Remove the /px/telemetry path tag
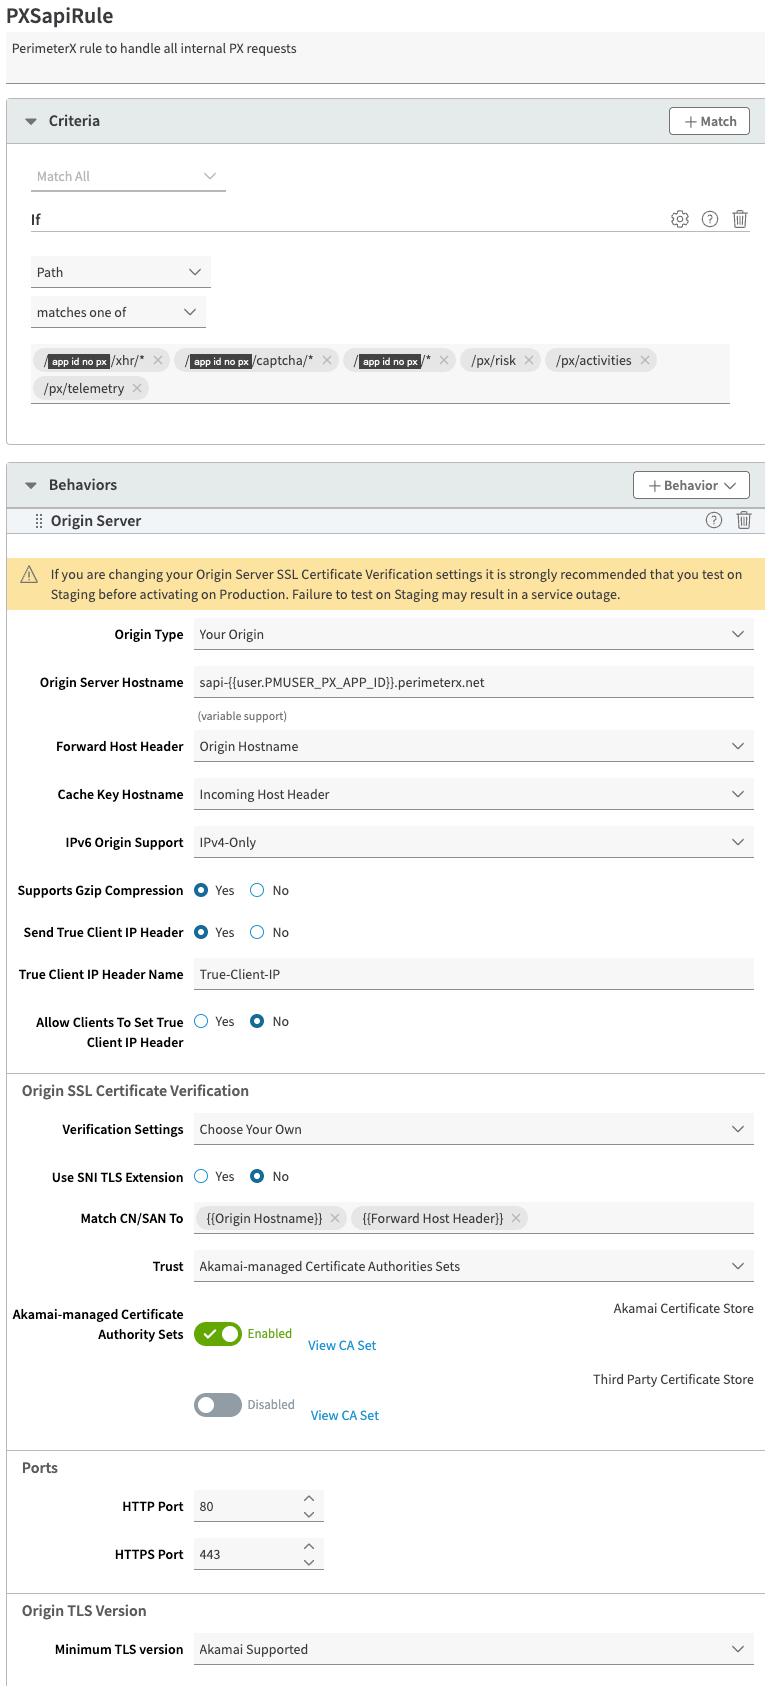The height and width of the screenshot is (1686, 765). [x=137, y=388]
